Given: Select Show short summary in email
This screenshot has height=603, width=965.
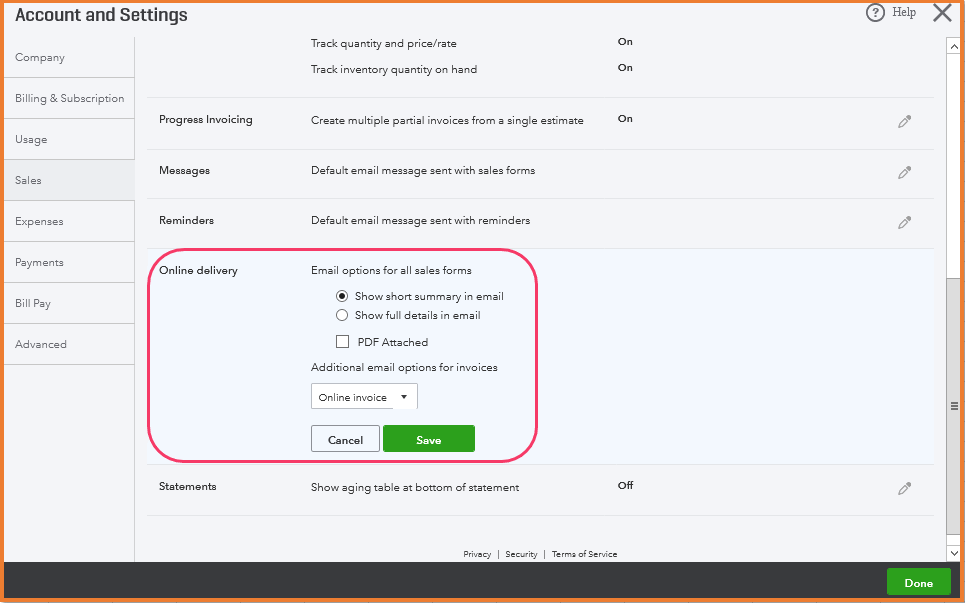Looking at the screenshot, I should tap(342, 296).
